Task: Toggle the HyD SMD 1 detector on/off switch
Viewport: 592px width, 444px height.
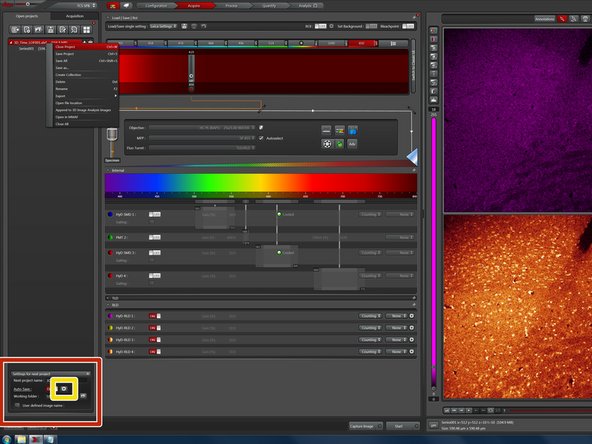Action: click(x=154, y=214)
